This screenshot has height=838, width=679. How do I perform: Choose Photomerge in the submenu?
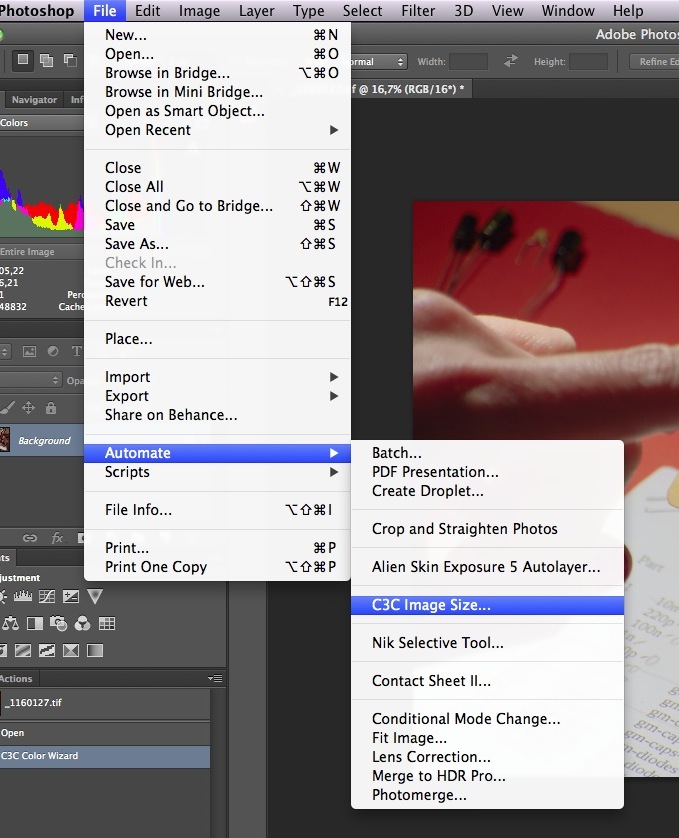click(x=487, y=795)
